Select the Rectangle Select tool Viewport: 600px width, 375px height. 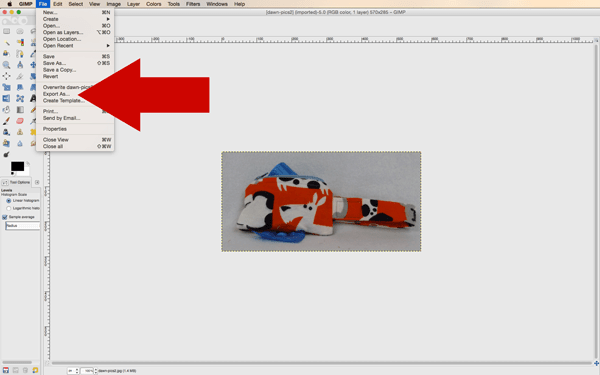point(7,31)
